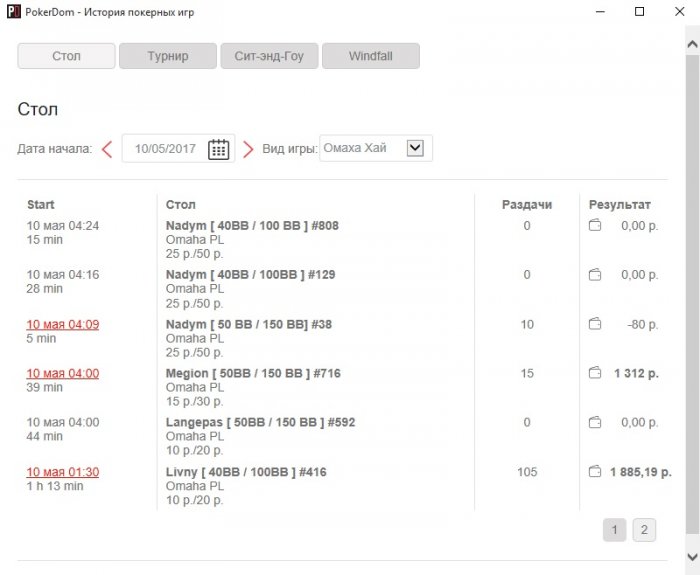This screenshot has width=700, height=575.
Task: Expand the Омаха Хай game type dropdown
Action: (x=415, y=148)
